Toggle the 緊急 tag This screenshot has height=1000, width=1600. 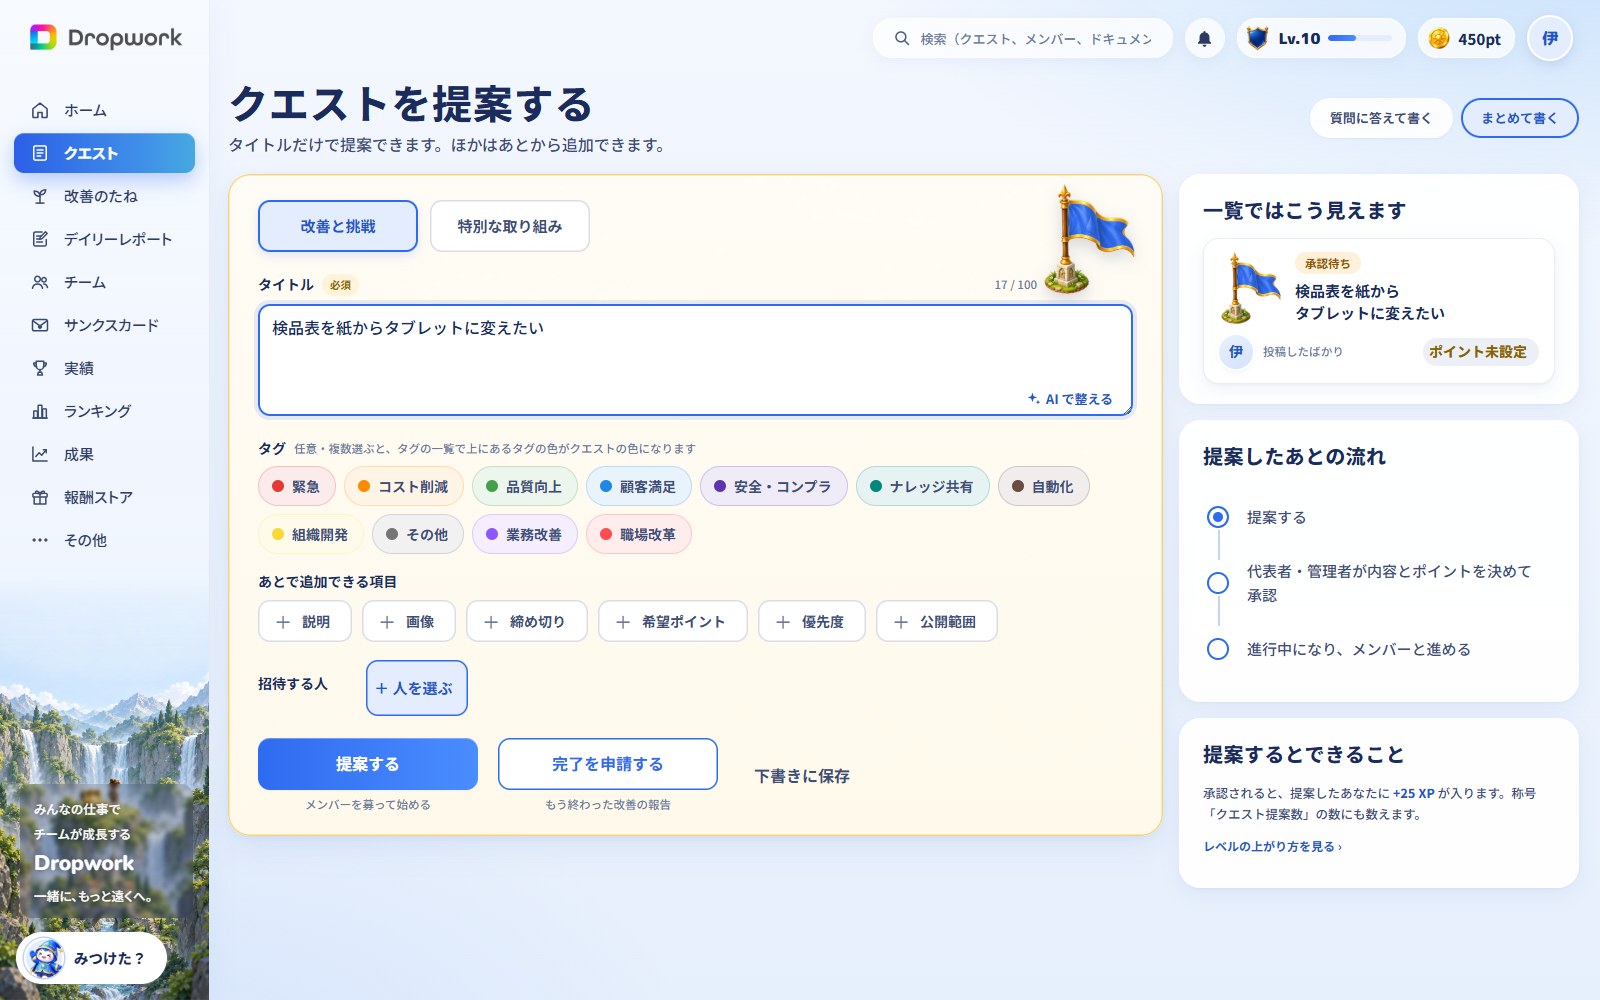[297, 486]
